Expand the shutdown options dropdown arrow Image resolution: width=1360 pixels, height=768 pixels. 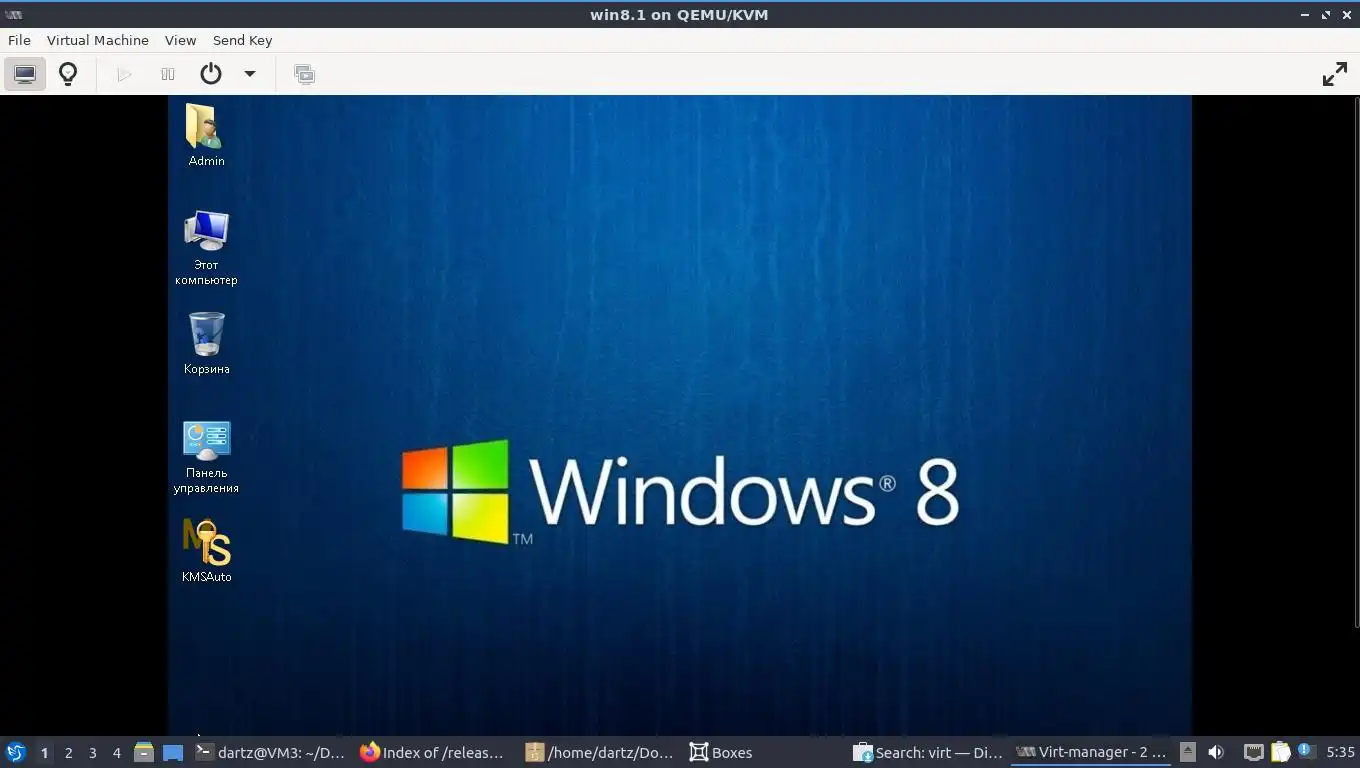pos(250,74)
